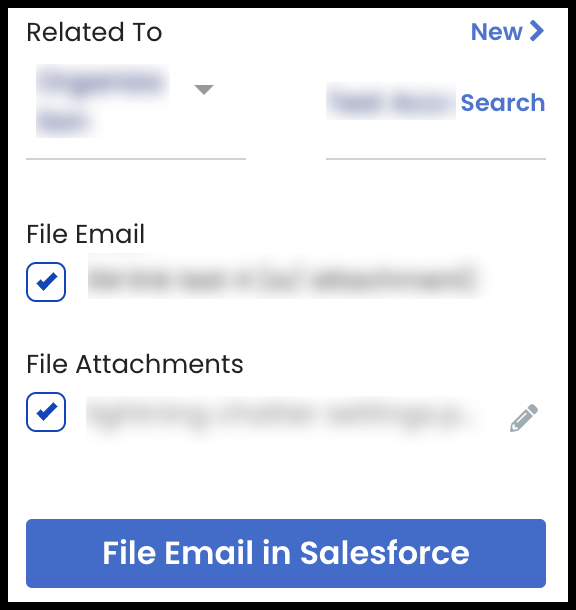
Task: Click the blue checkmark beside the attachment name
Action: pos(46,412)
